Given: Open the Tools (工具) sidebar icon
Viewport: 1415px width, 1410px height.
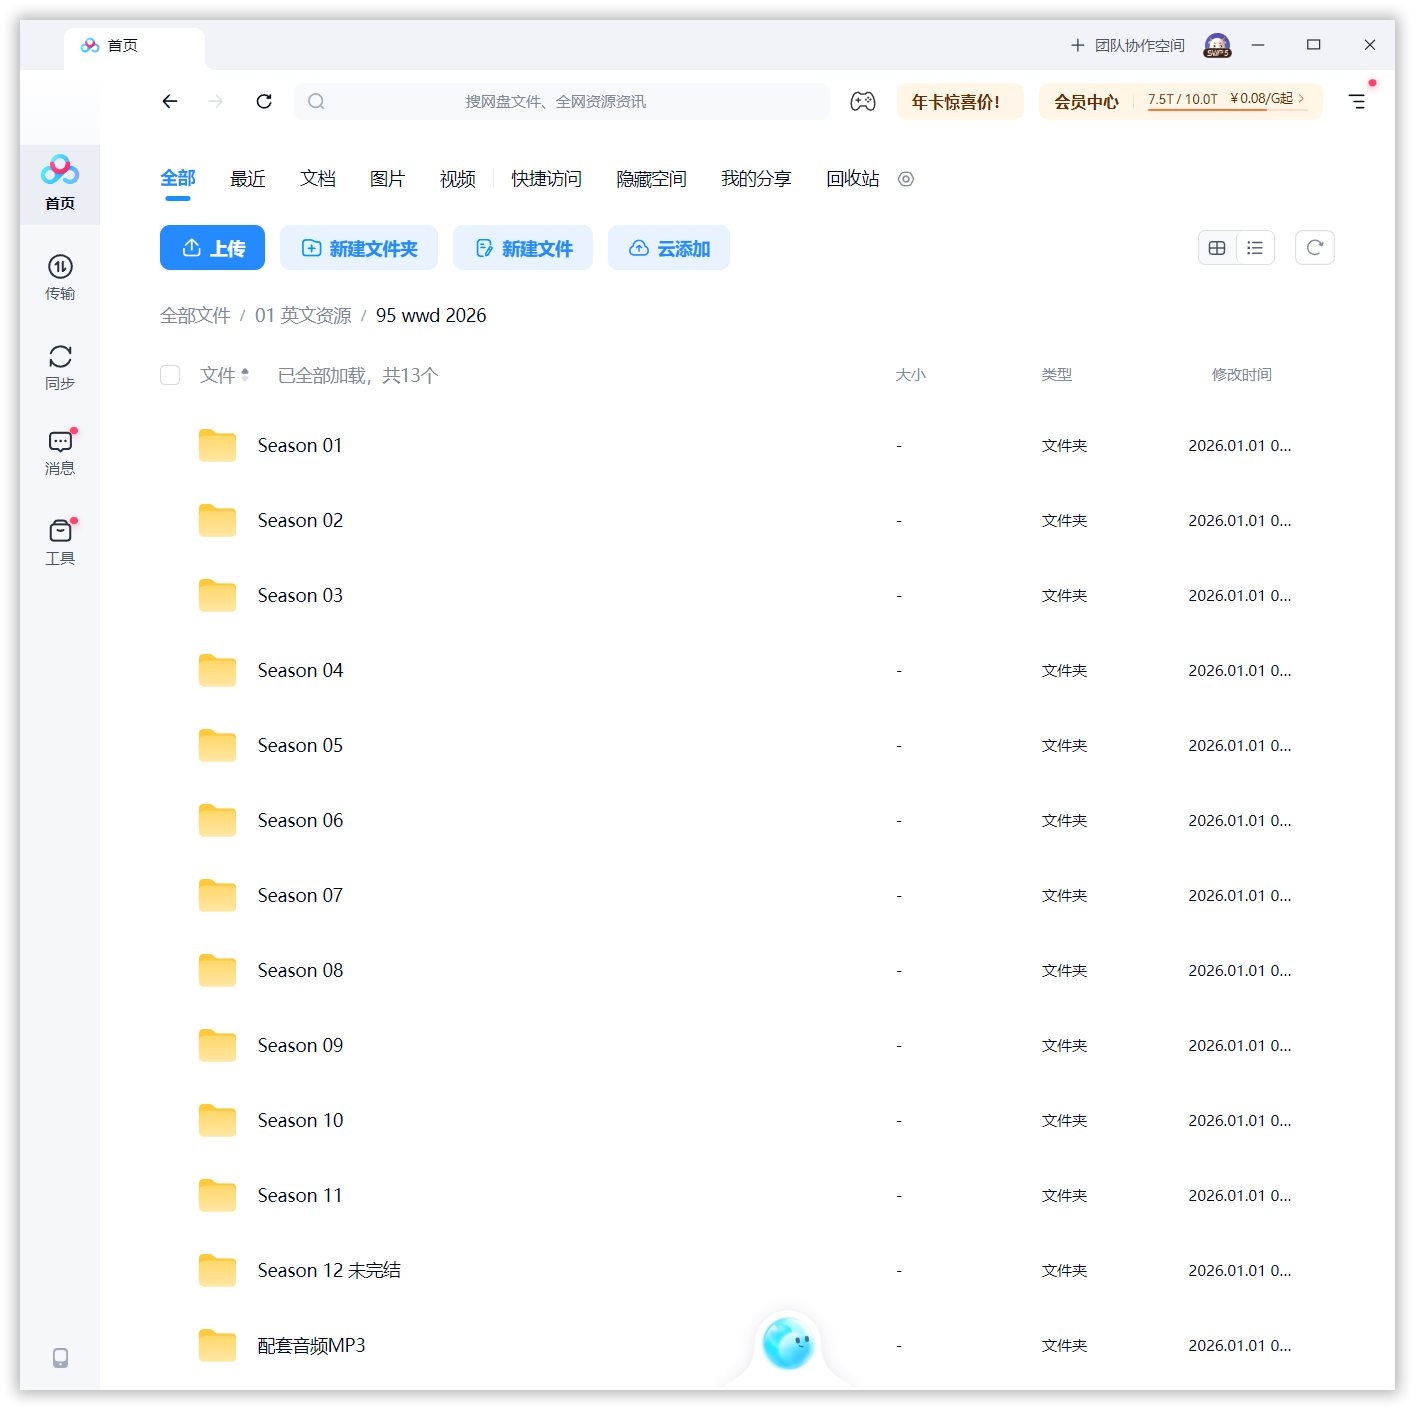Looking at the screenshot, I should (x=60, y=541).
